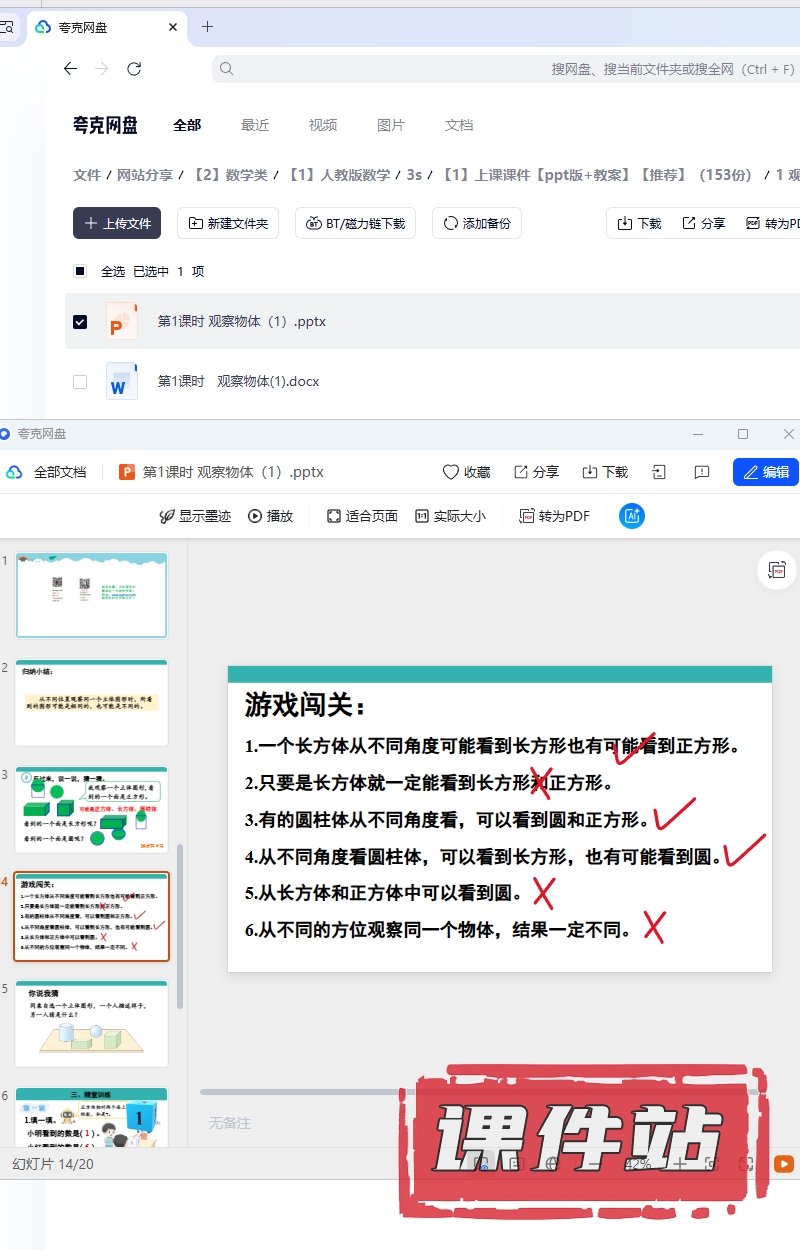This screenshot has width=800, height=1250.
Task: Click the AI assistant icon in the viewer toolbar
Action: click(632, 516)
